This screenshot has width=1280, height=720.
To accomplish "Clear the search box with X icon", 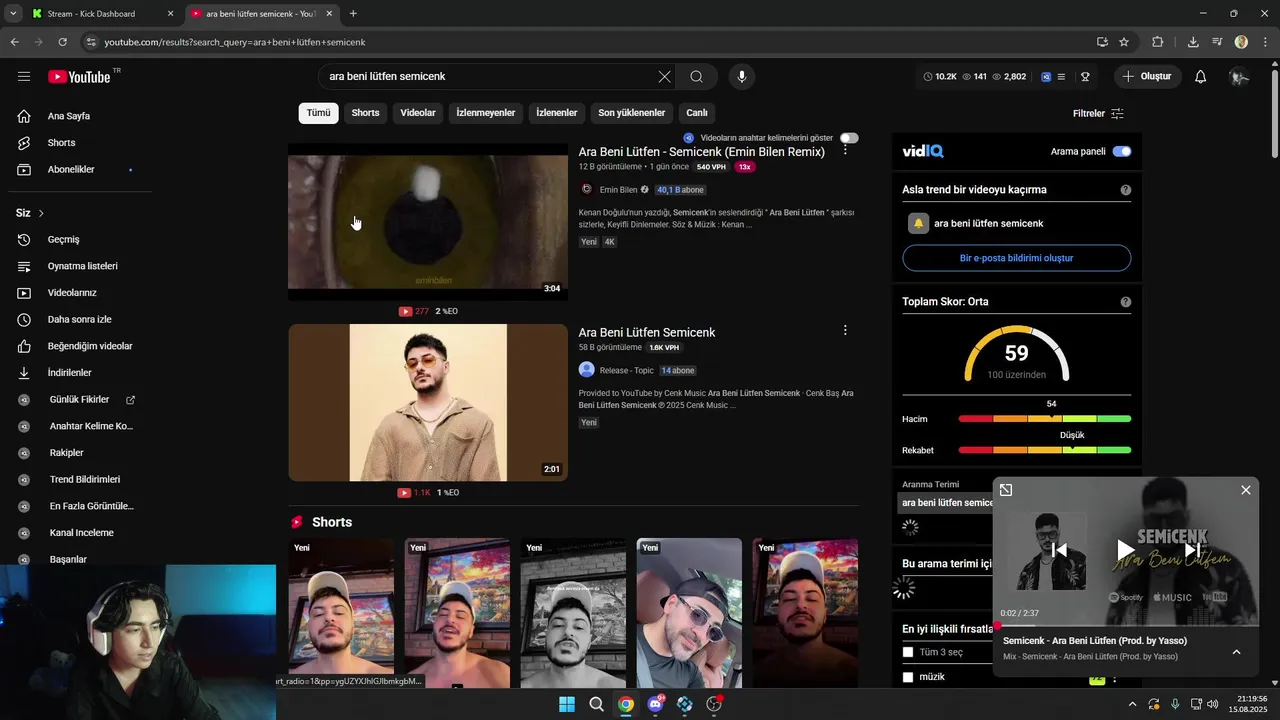I will [x=664, y=77].
